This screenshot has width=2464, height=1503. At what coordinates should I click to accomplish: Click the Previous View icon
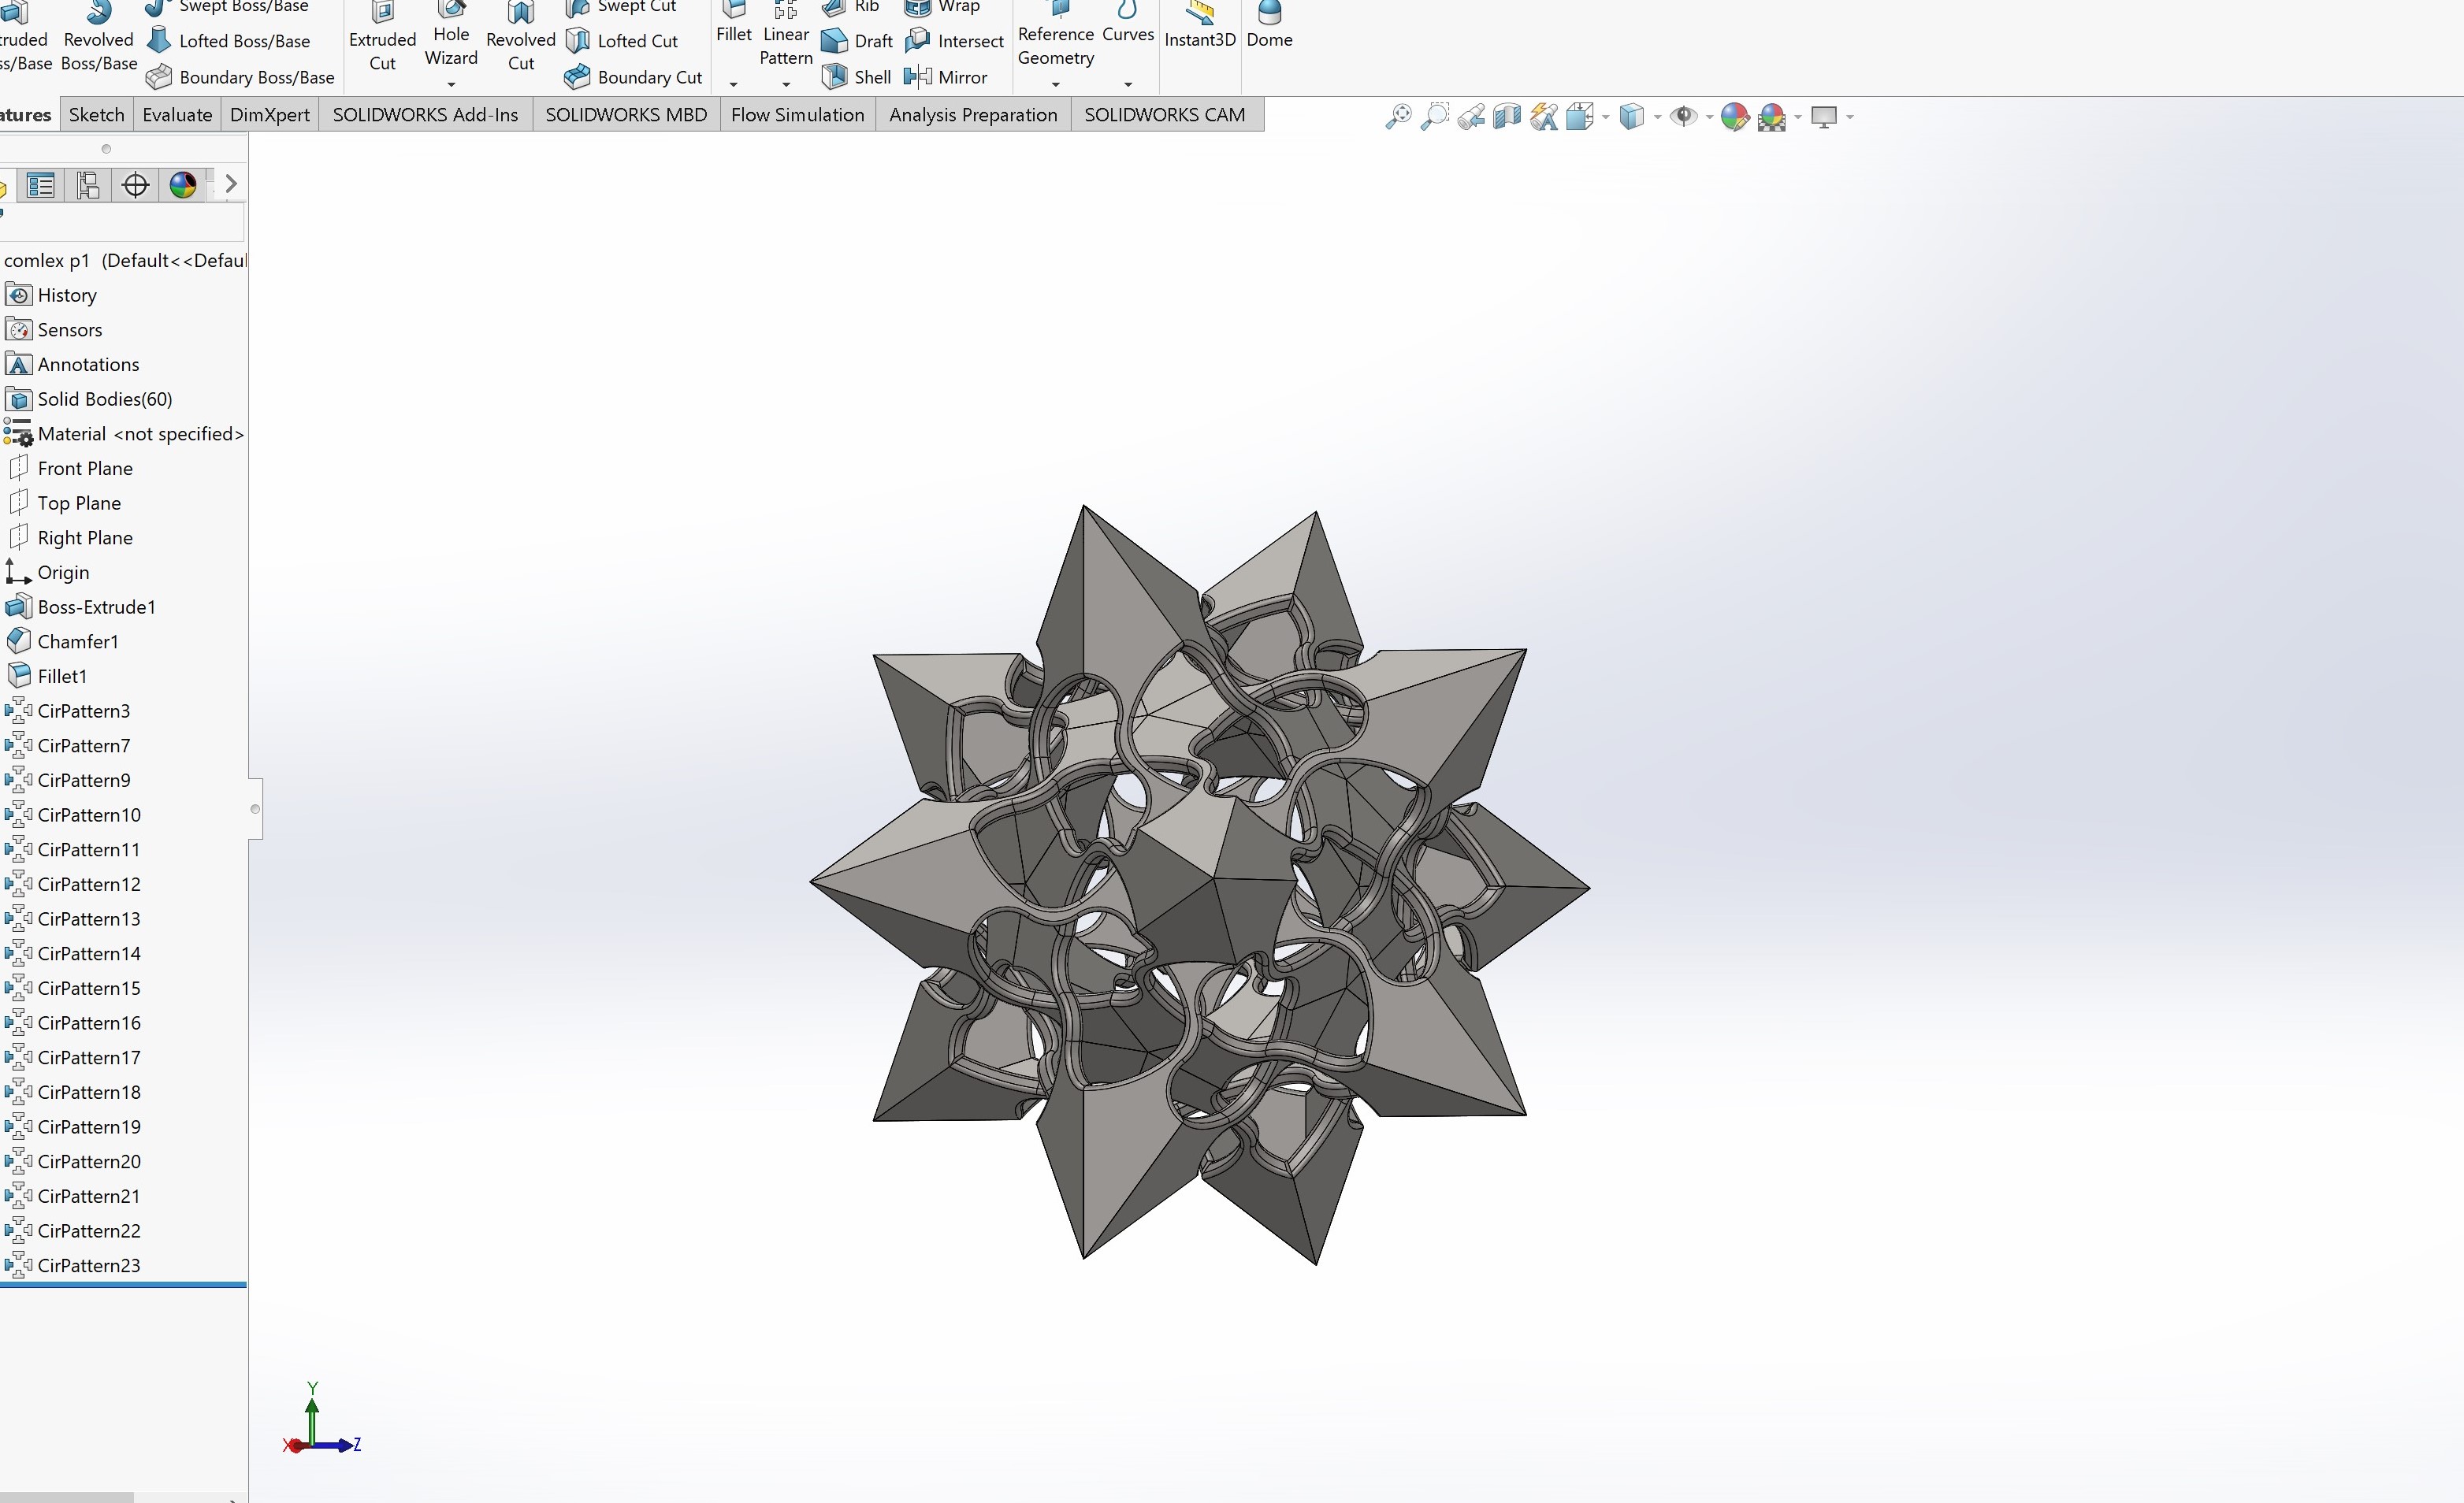coord(1471,117)
